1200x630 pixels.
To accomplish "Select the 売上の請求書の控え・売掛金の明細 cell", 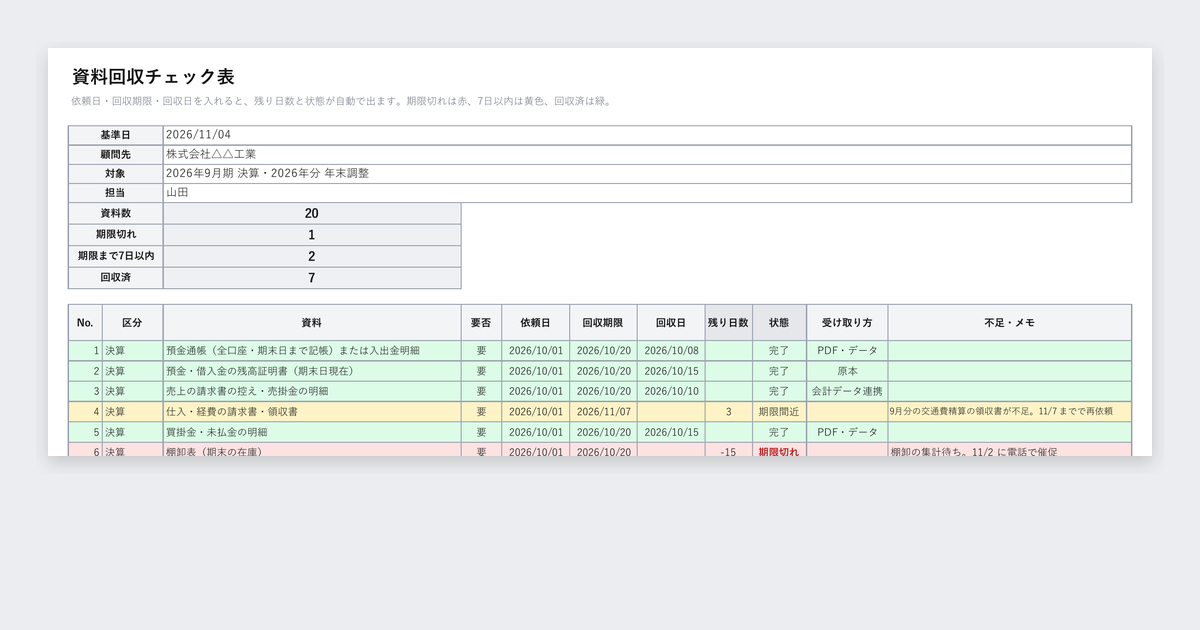I will [x=312, y=391].
